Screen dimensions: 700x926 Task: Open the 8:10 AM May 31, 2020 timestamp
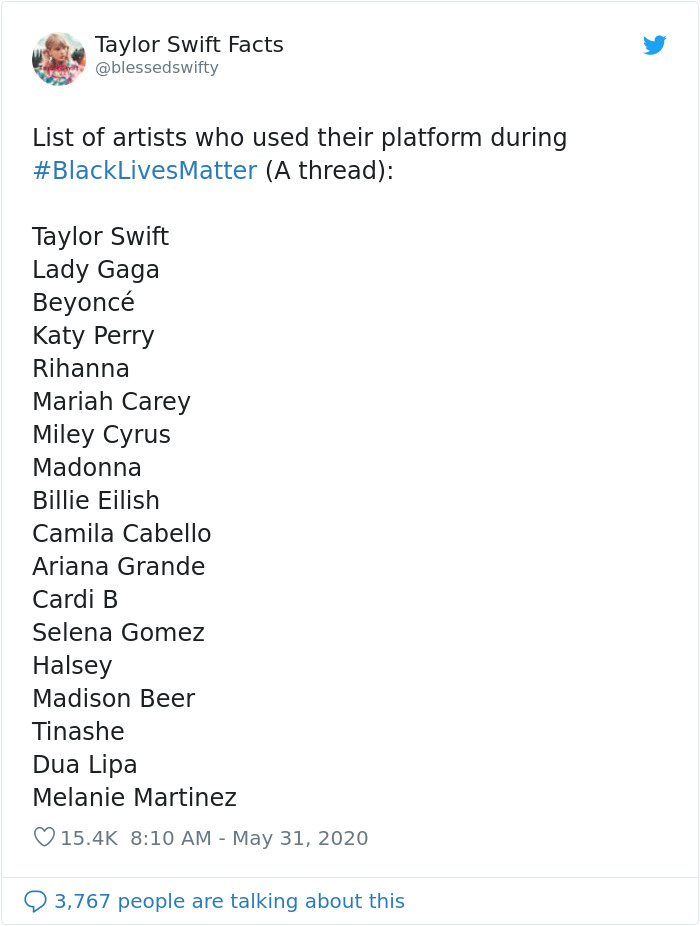pos(249,838)
